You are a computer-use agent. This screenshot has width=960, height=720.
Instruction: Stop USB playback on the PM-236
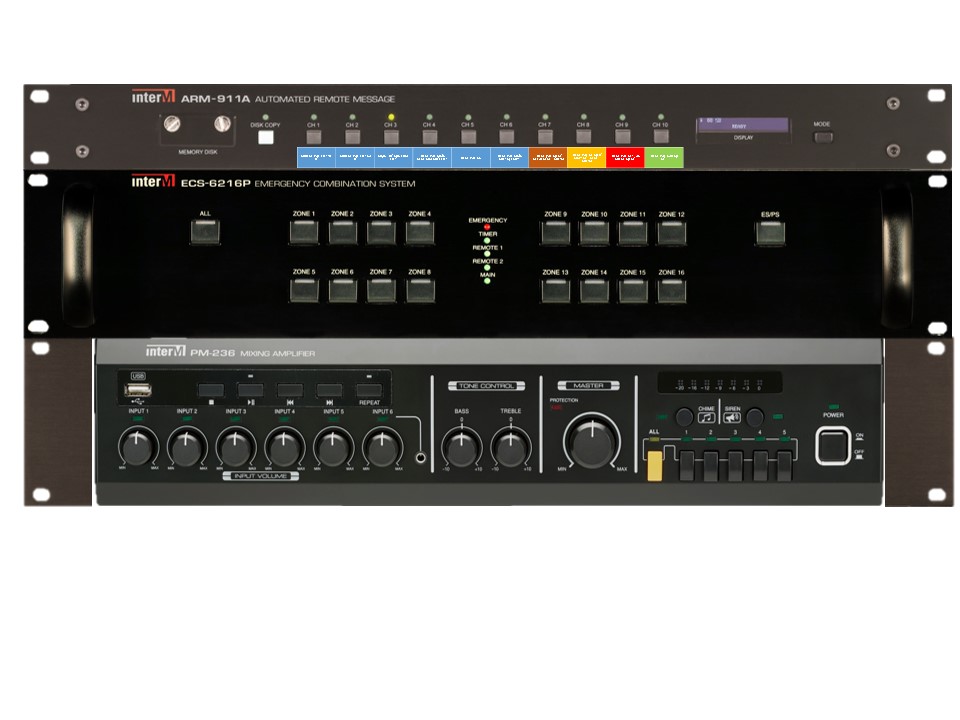tap(211, 390)
